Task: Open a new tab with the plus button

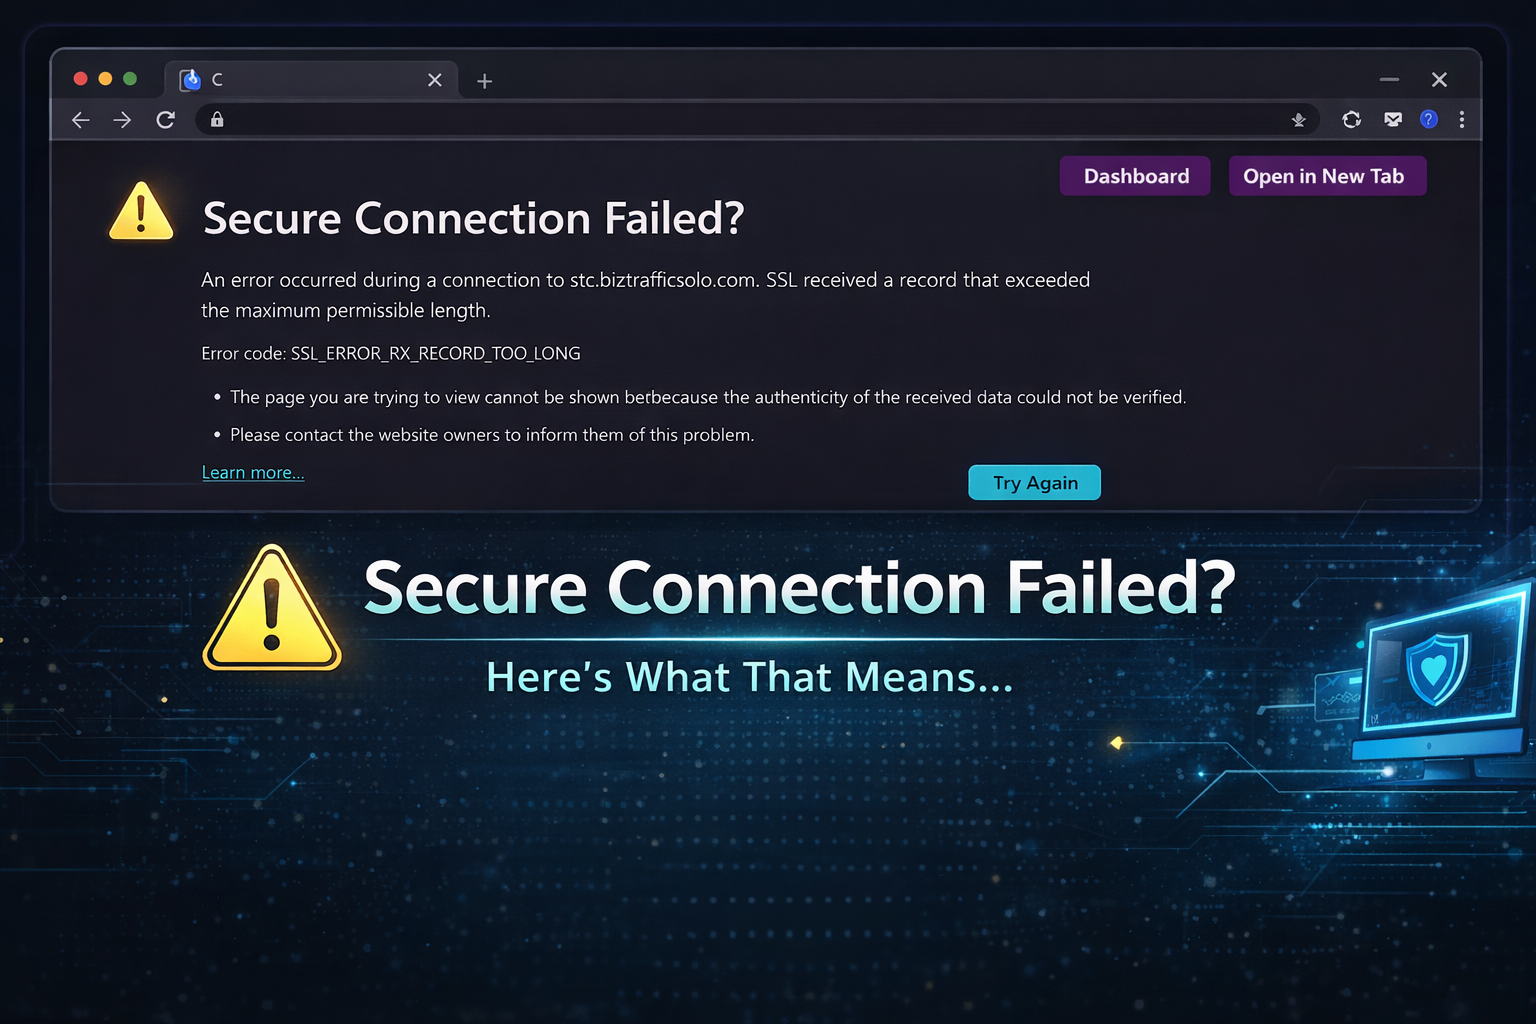Action: point(485,81)
